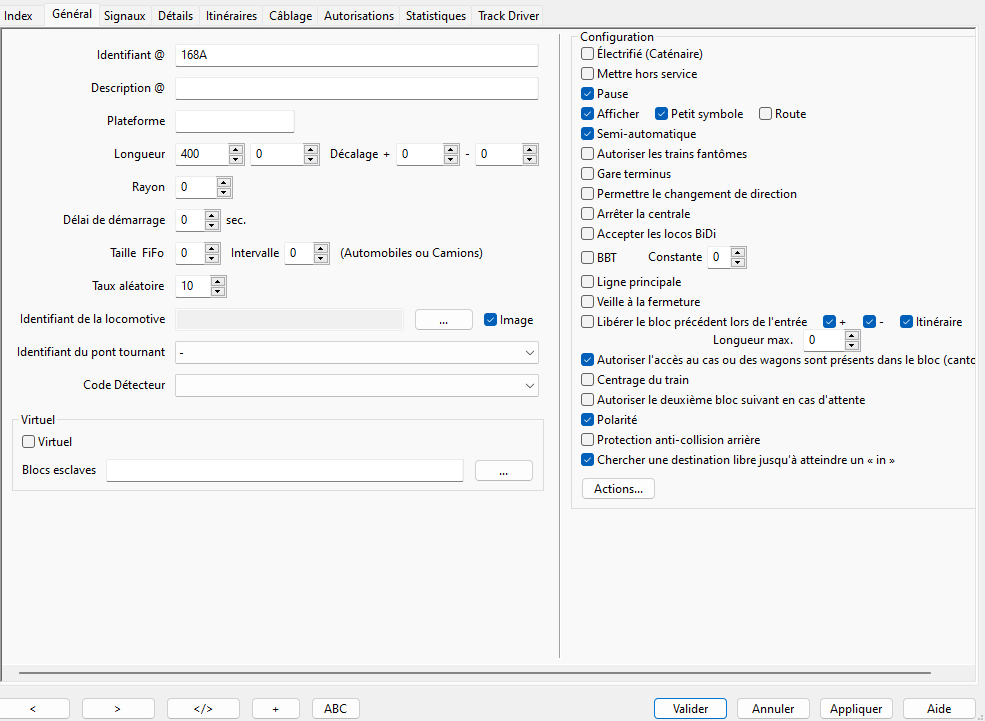The image size is (985, 721).
Task: Increase the Taille FiFo value
Action: click(212, 248)
